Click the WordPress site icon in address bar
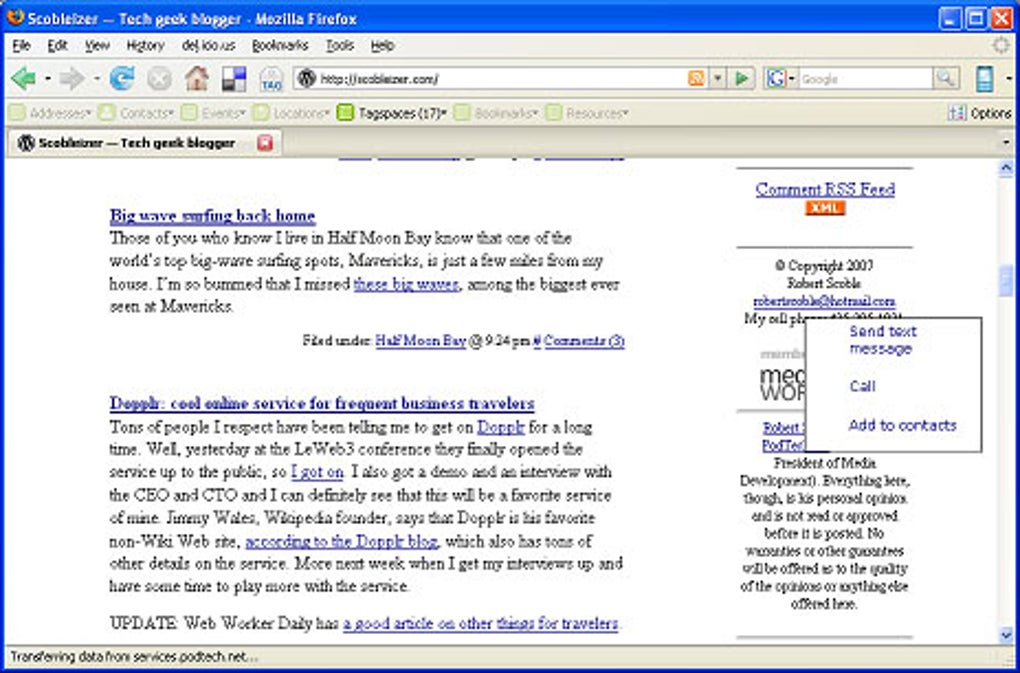This screenshot has height=673, width=1020. pyautogui.click(x=306, y=79)
